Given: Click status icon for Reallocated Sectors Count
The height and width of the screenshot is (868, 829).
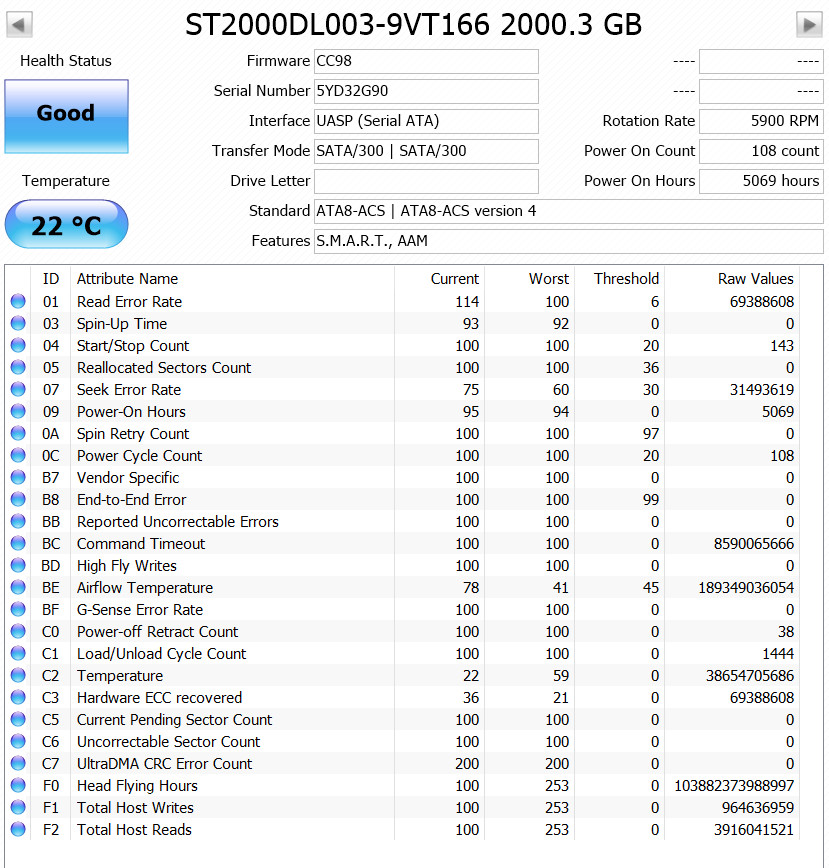Looking at the screenshot, I should [18, 367].
